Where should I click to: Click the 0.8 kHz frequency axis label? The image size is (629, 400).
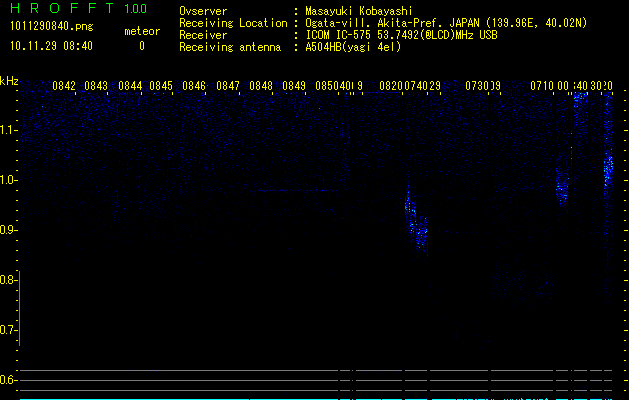8,280
